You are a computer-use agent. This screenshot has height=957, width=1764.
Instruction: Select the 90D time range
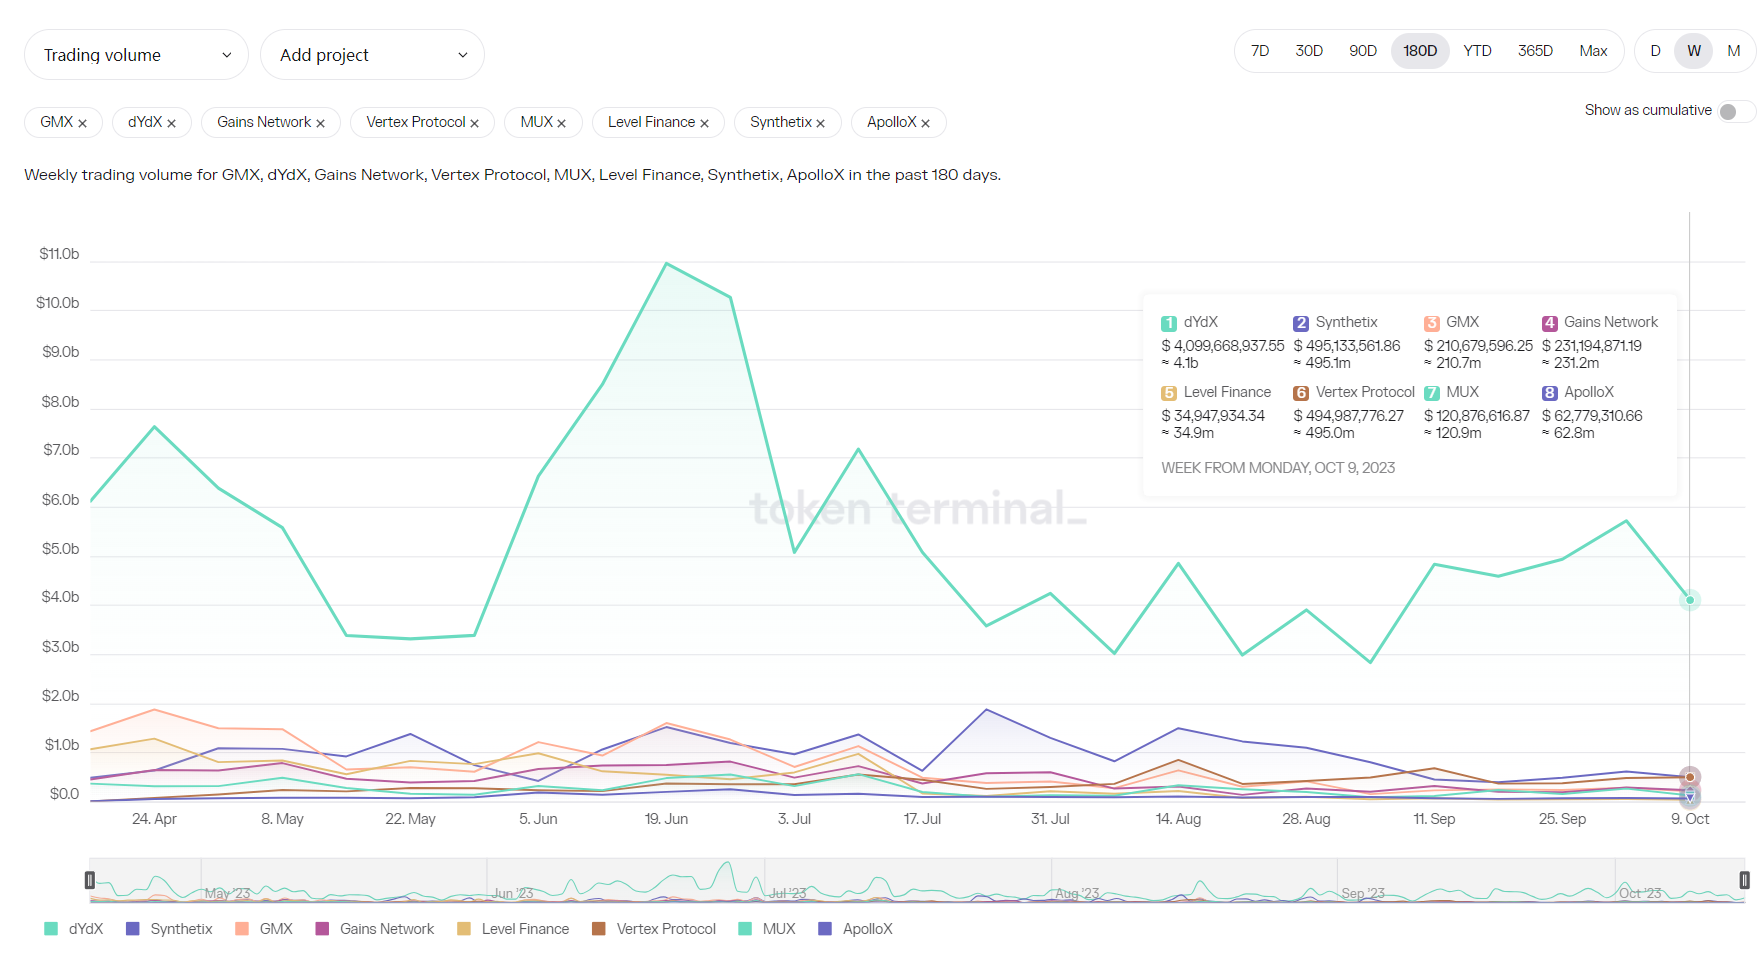(1362, 51)
